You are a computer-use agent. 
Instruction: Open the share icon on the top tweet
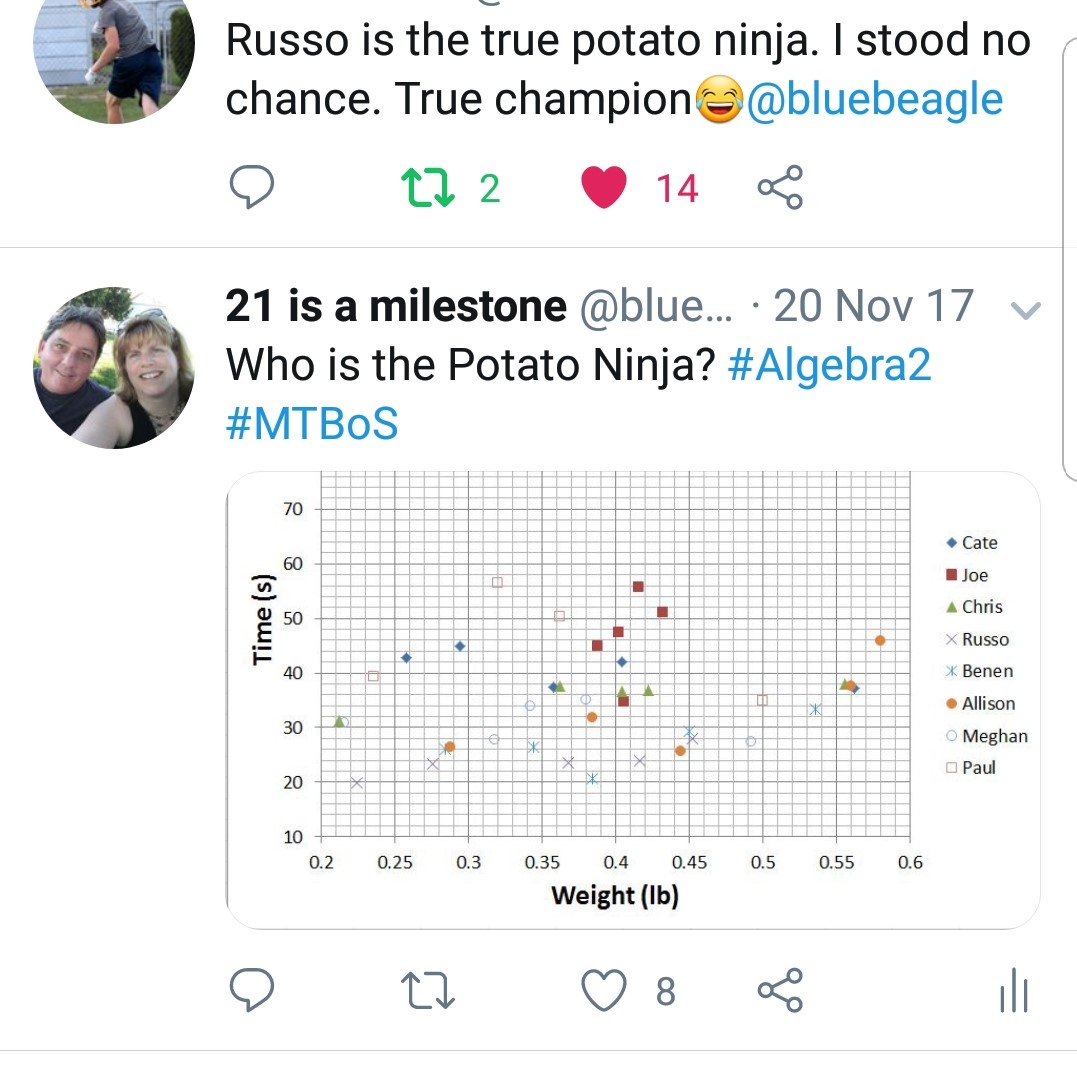[780, 186]
